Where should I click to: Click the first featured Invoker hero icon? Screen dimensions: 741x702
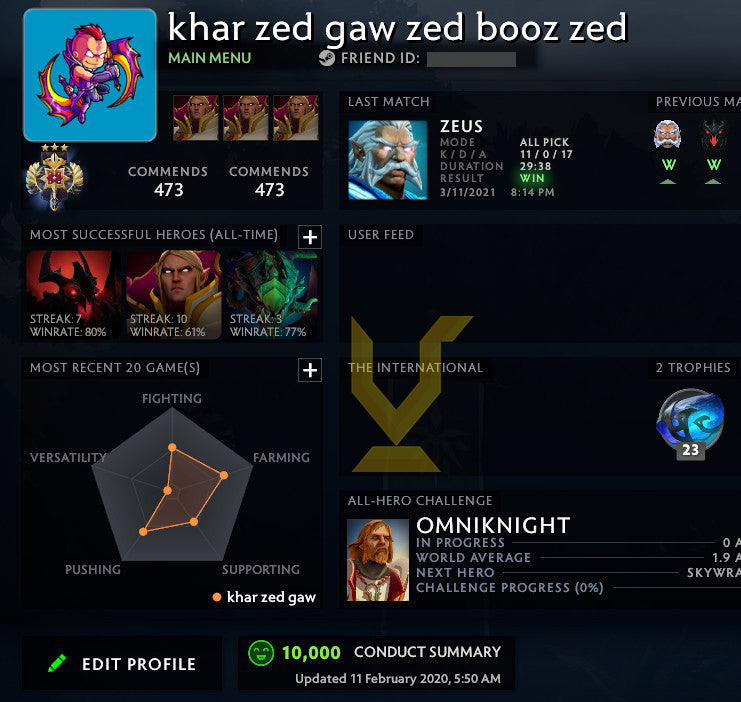196,118
